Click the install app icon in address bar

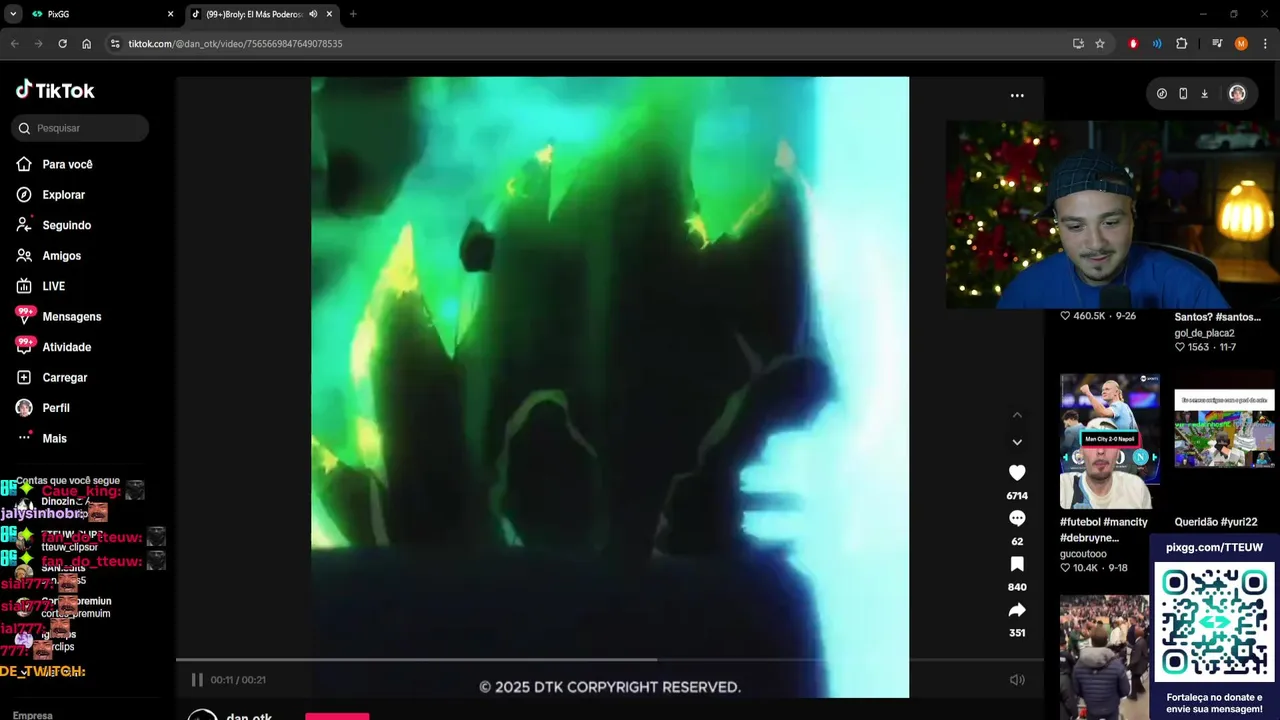[1078, 44]
